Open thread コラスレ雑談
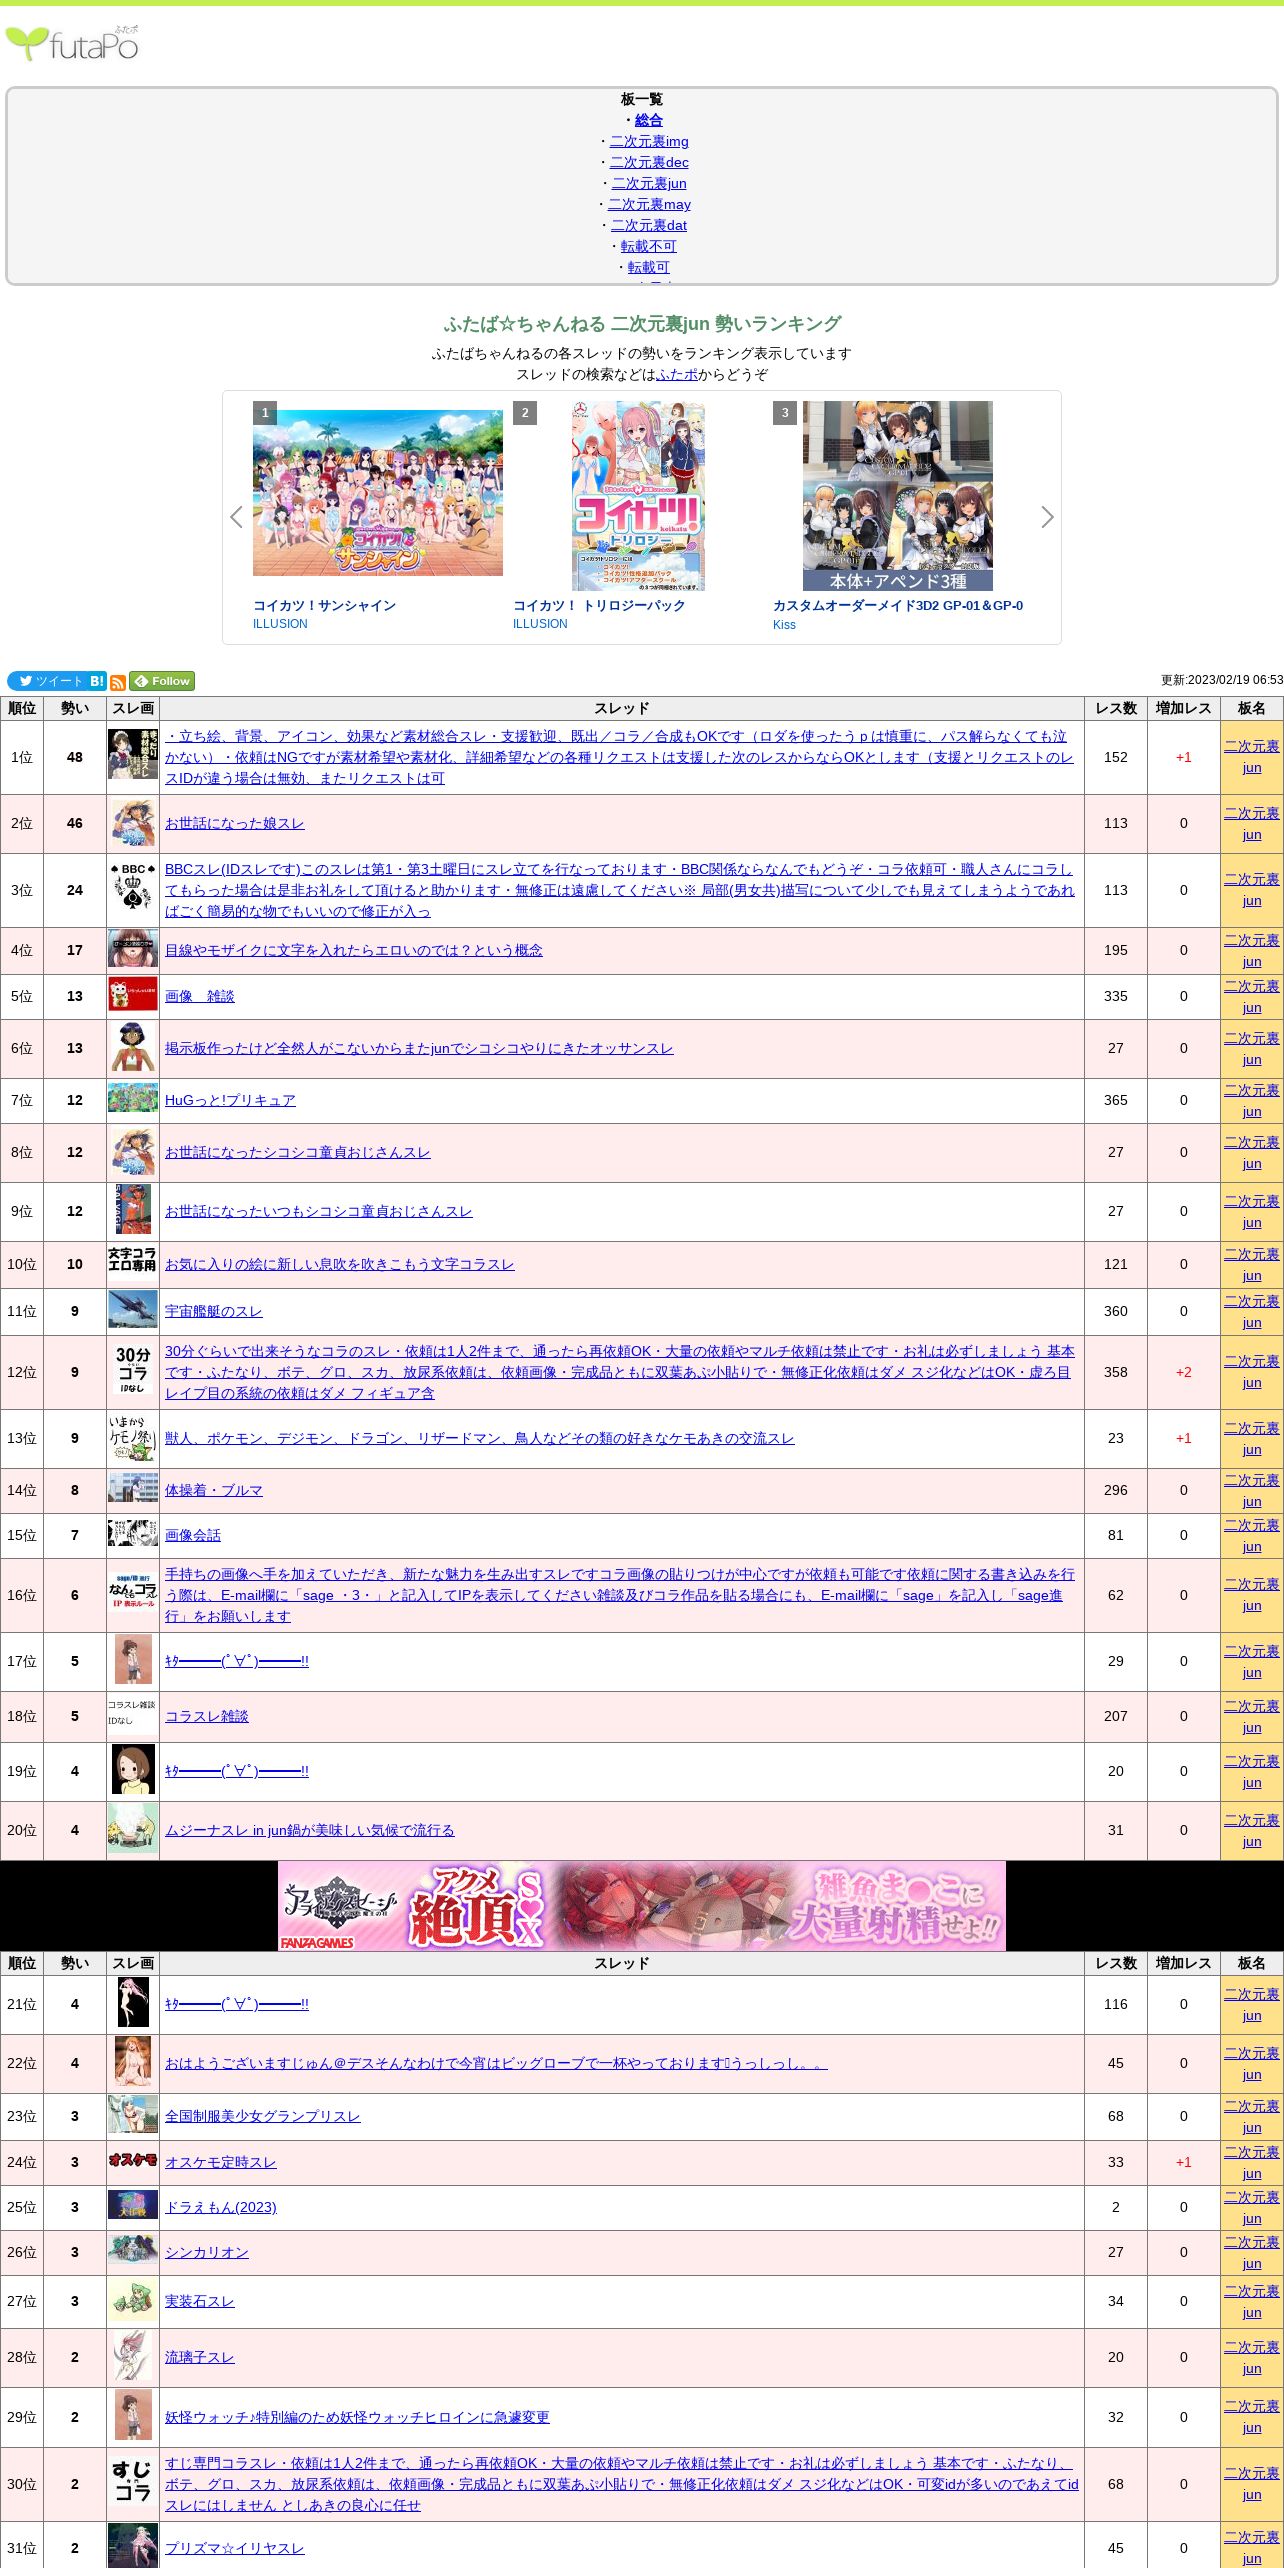Viewport: 1284px width, 2568px height. pos(206,1716)
